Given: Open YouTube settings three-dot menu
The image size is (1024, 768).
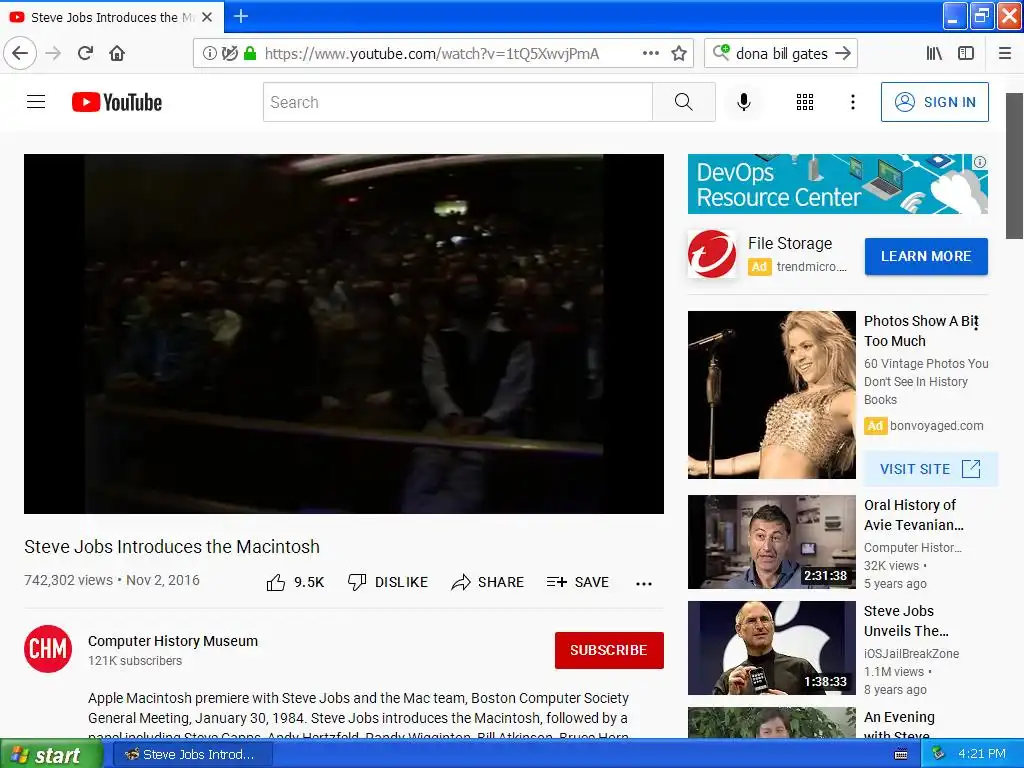Looking at the screenshot, I should coord(852,102).
